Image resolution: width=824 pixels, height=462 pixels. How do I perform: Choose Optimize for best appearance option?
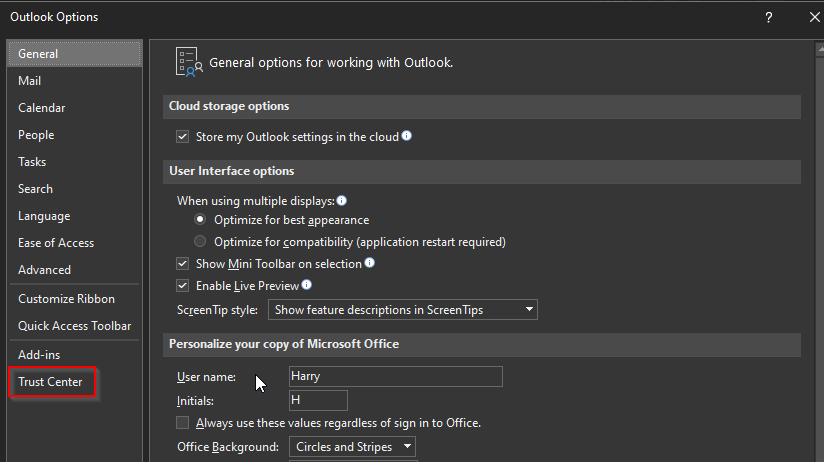click(x=201, y=220)
